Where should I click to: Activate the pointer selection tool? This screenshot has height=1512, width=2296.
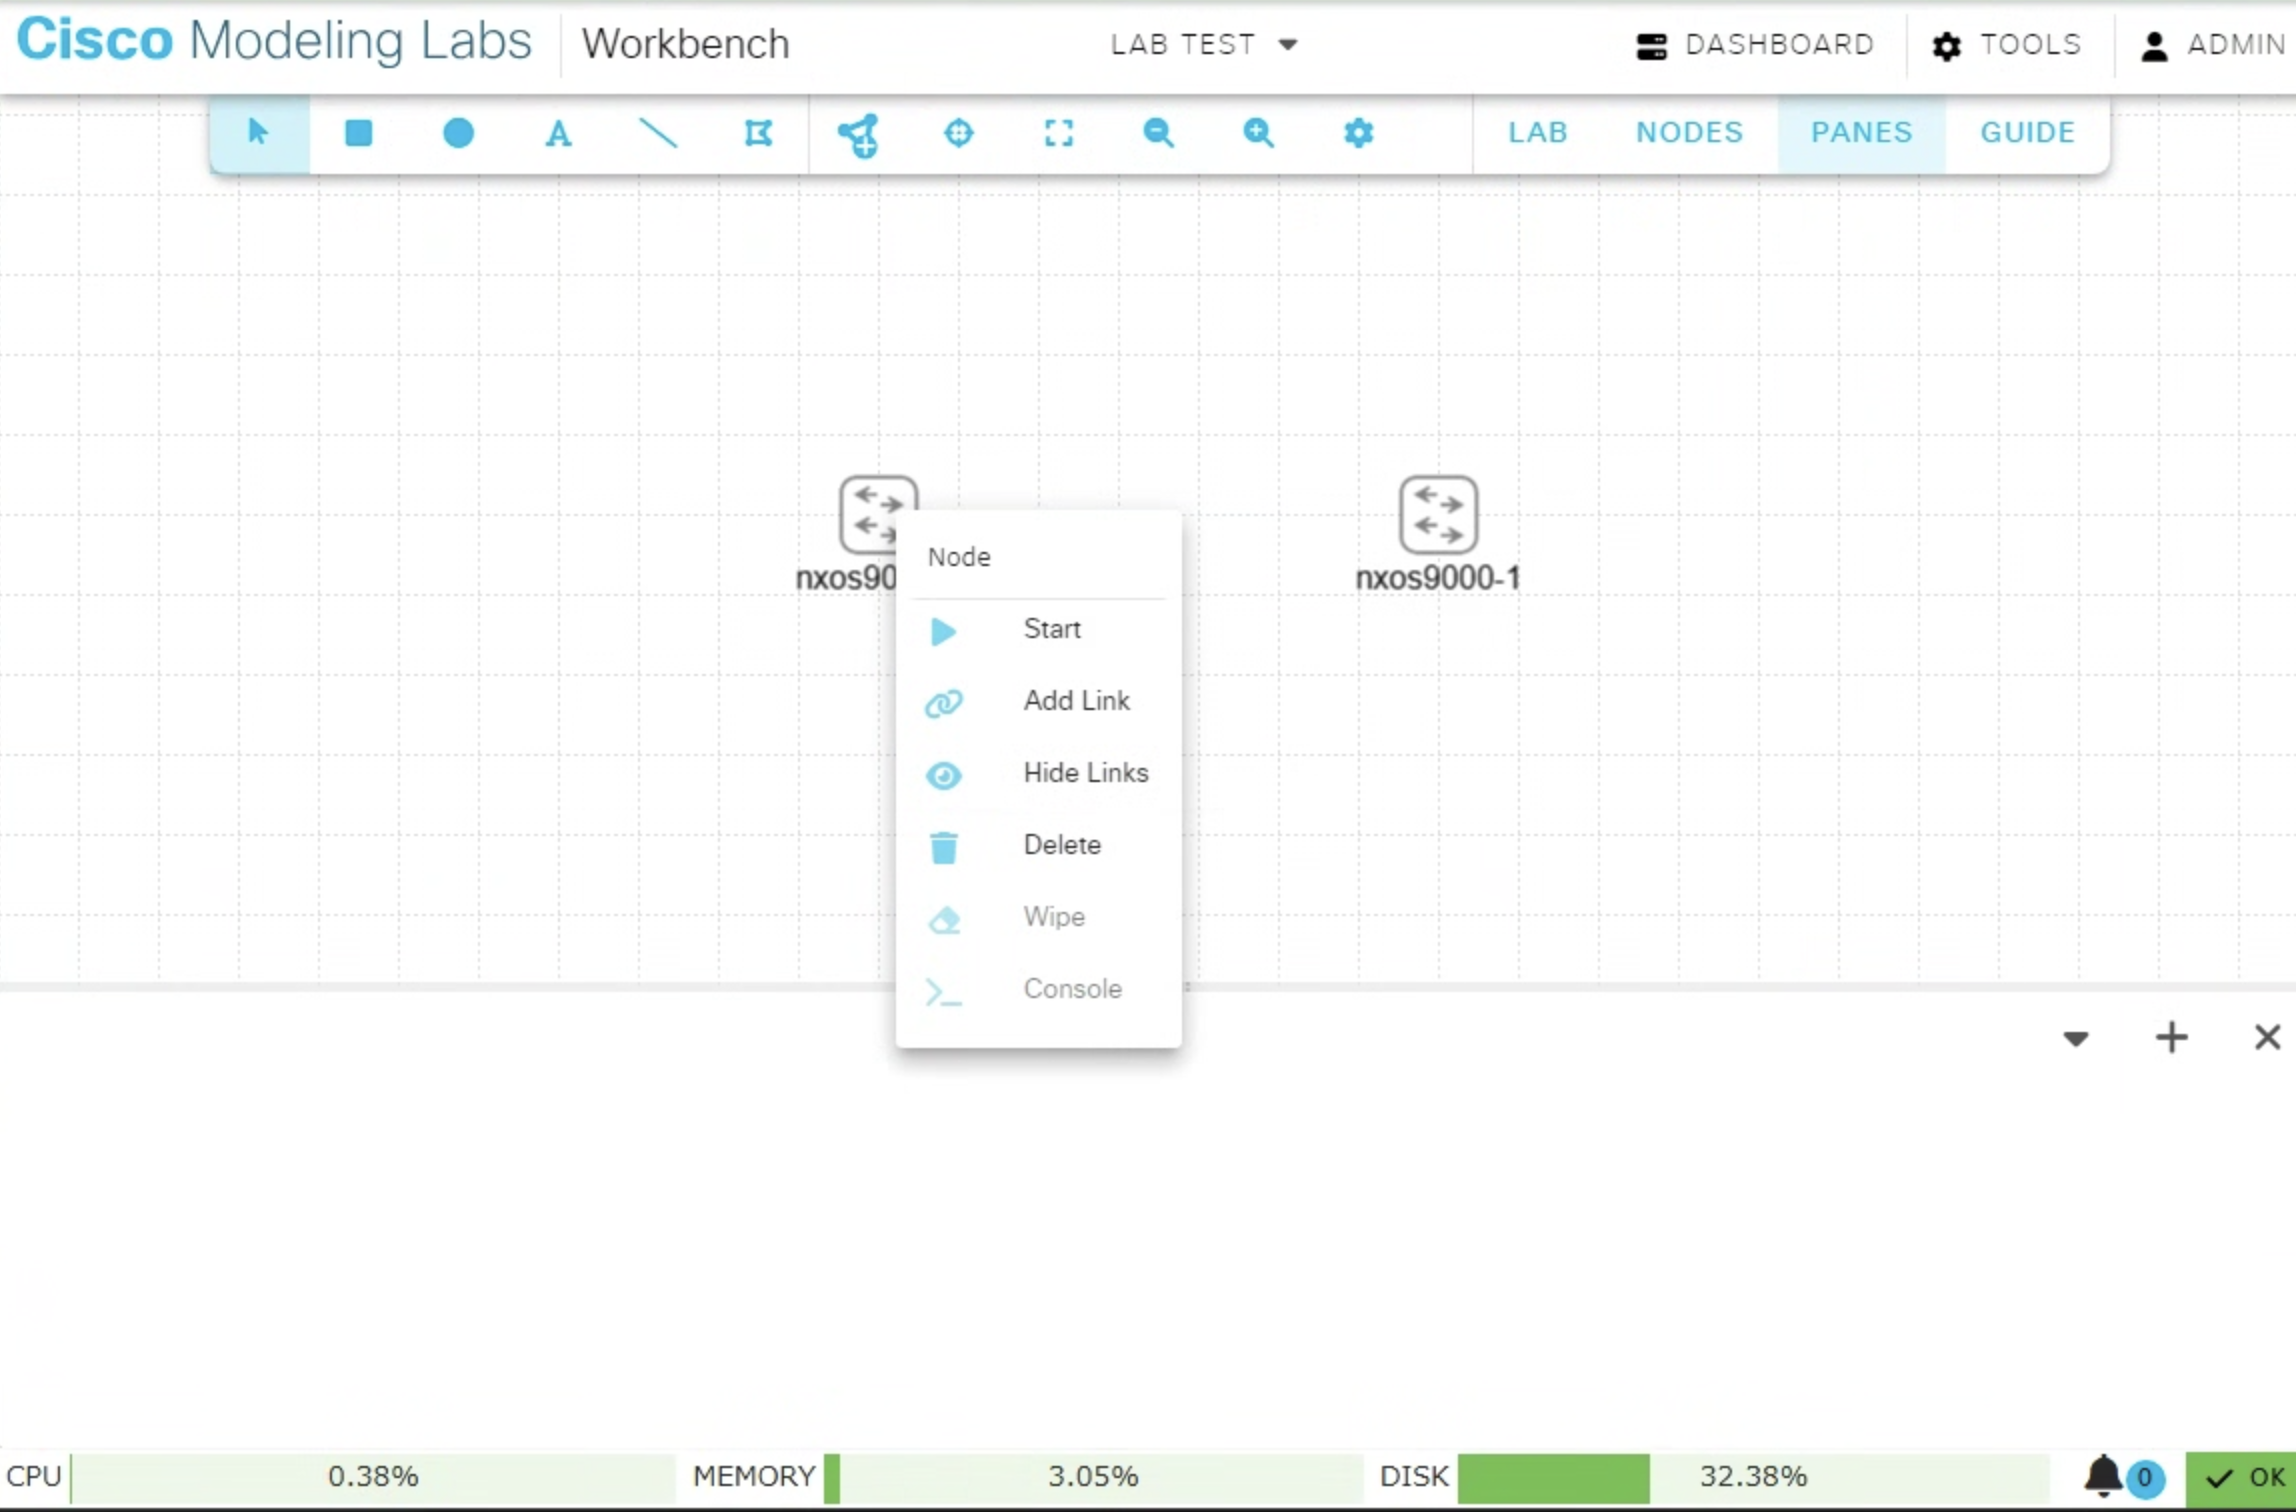tap(258, 133)
